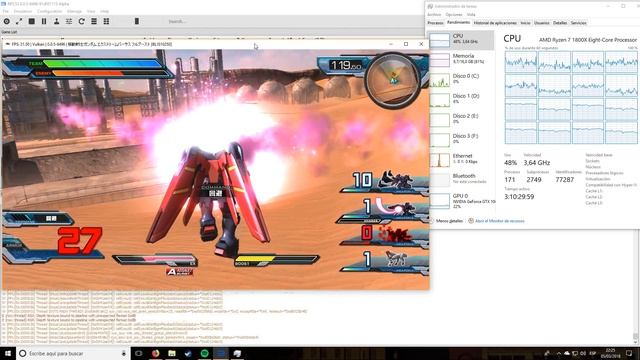Click the icon size slider handle in RPCS3 toolbar
Viewport: 640px width, 360px height.
(x=137, y=21)
